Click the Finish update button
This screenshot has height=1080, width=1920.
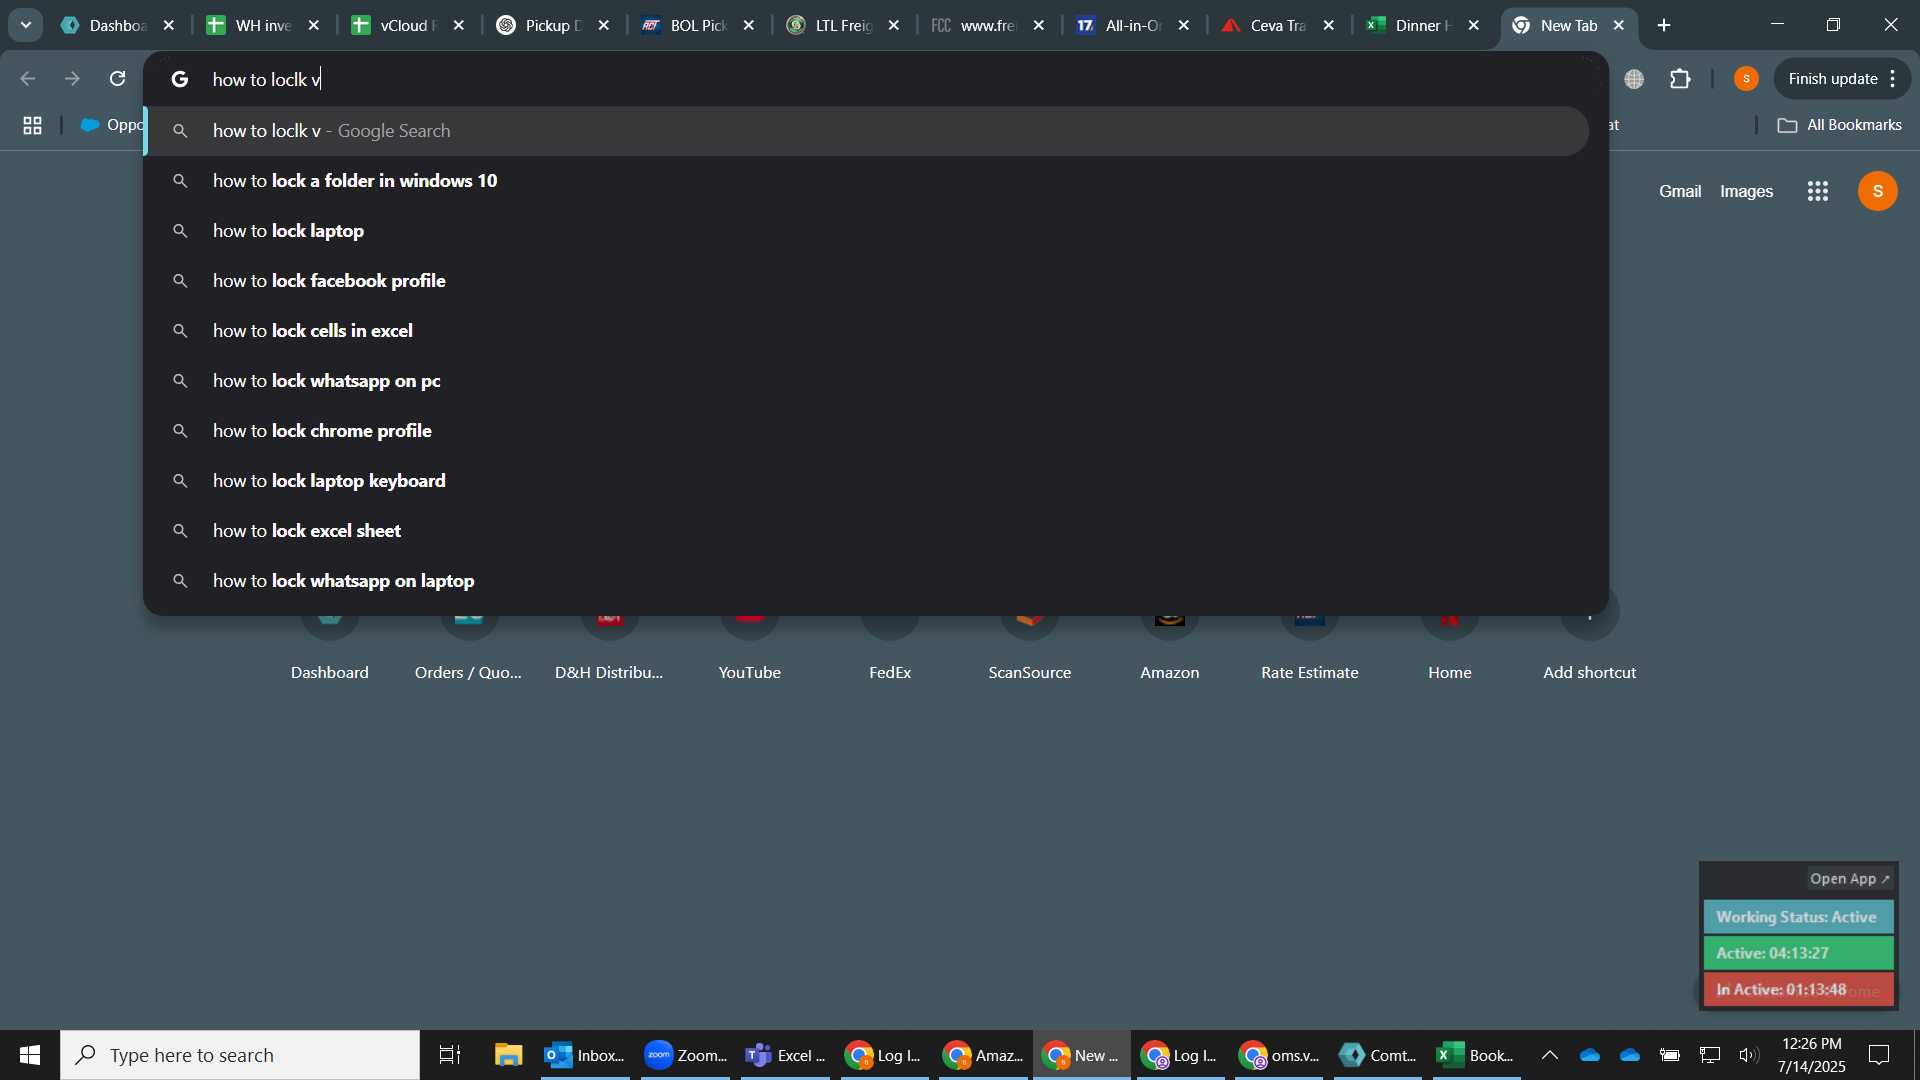tap(1842, 79)
